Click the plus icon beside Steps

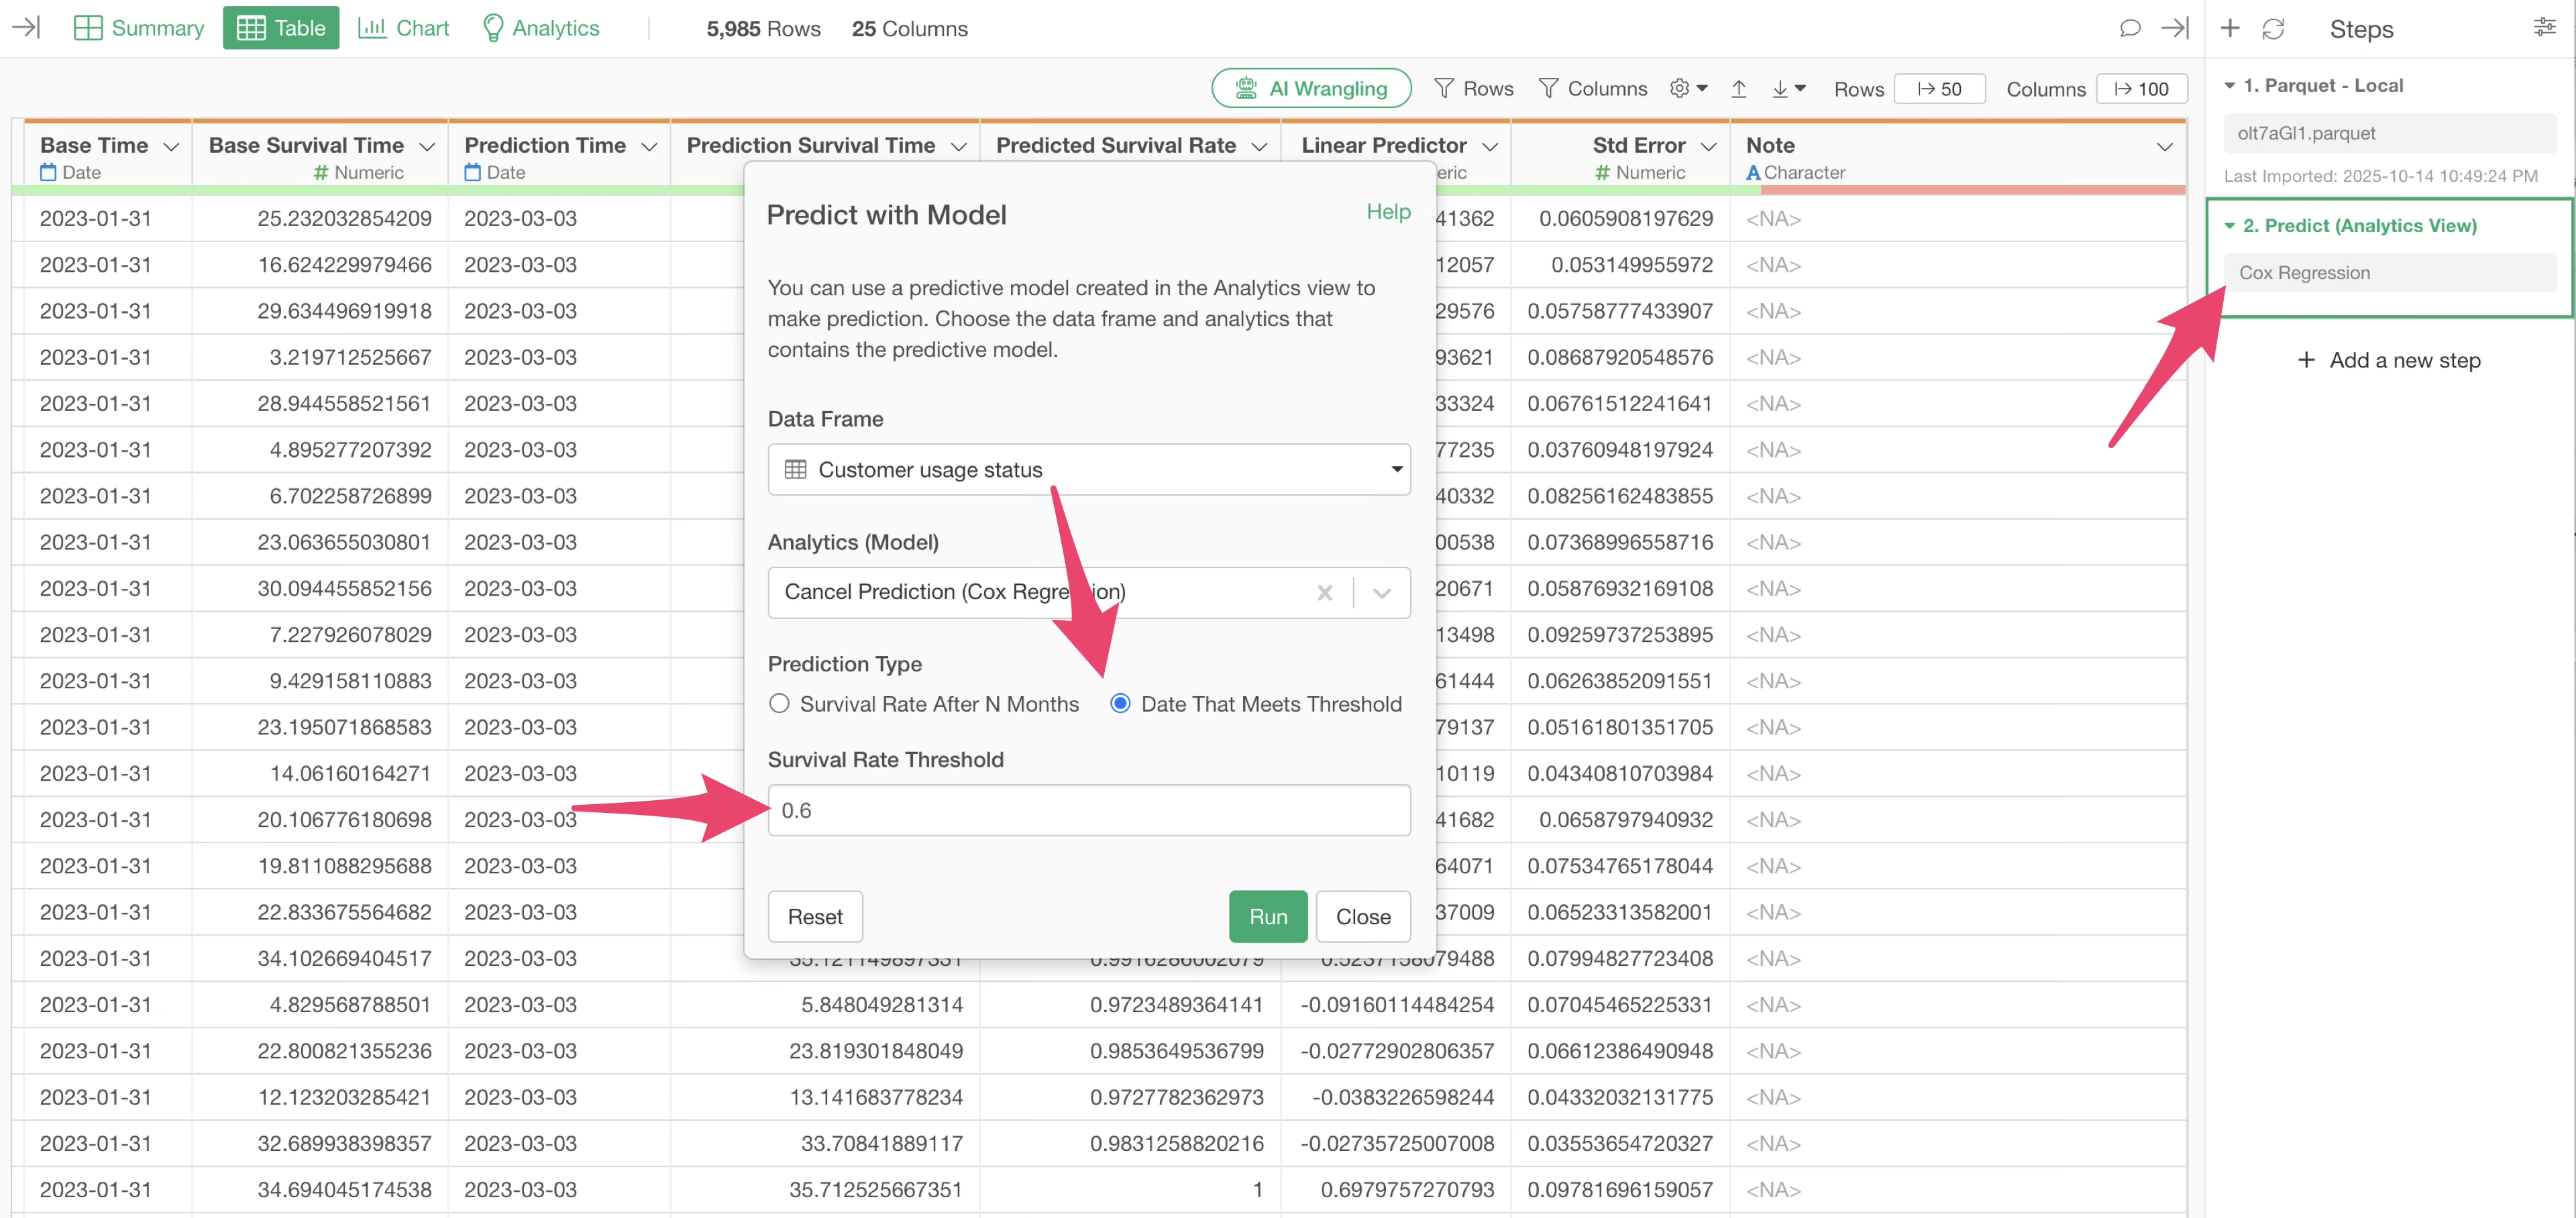click(x=2229, y=28)
